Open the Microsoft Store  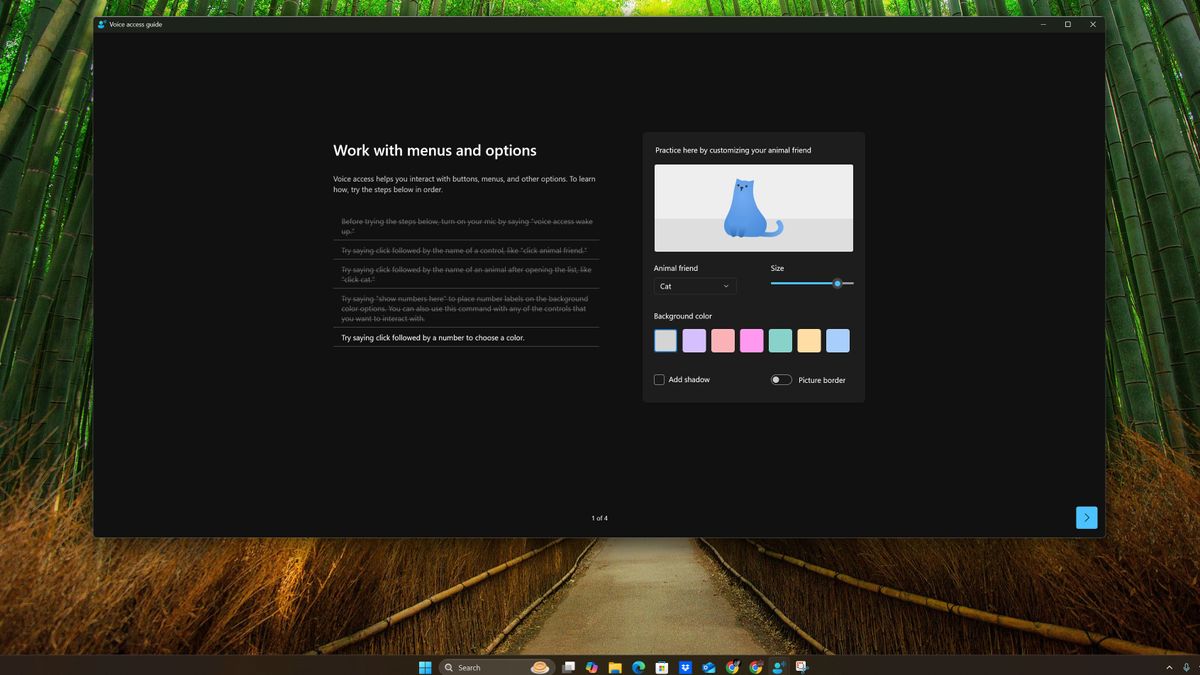[661, 666]
